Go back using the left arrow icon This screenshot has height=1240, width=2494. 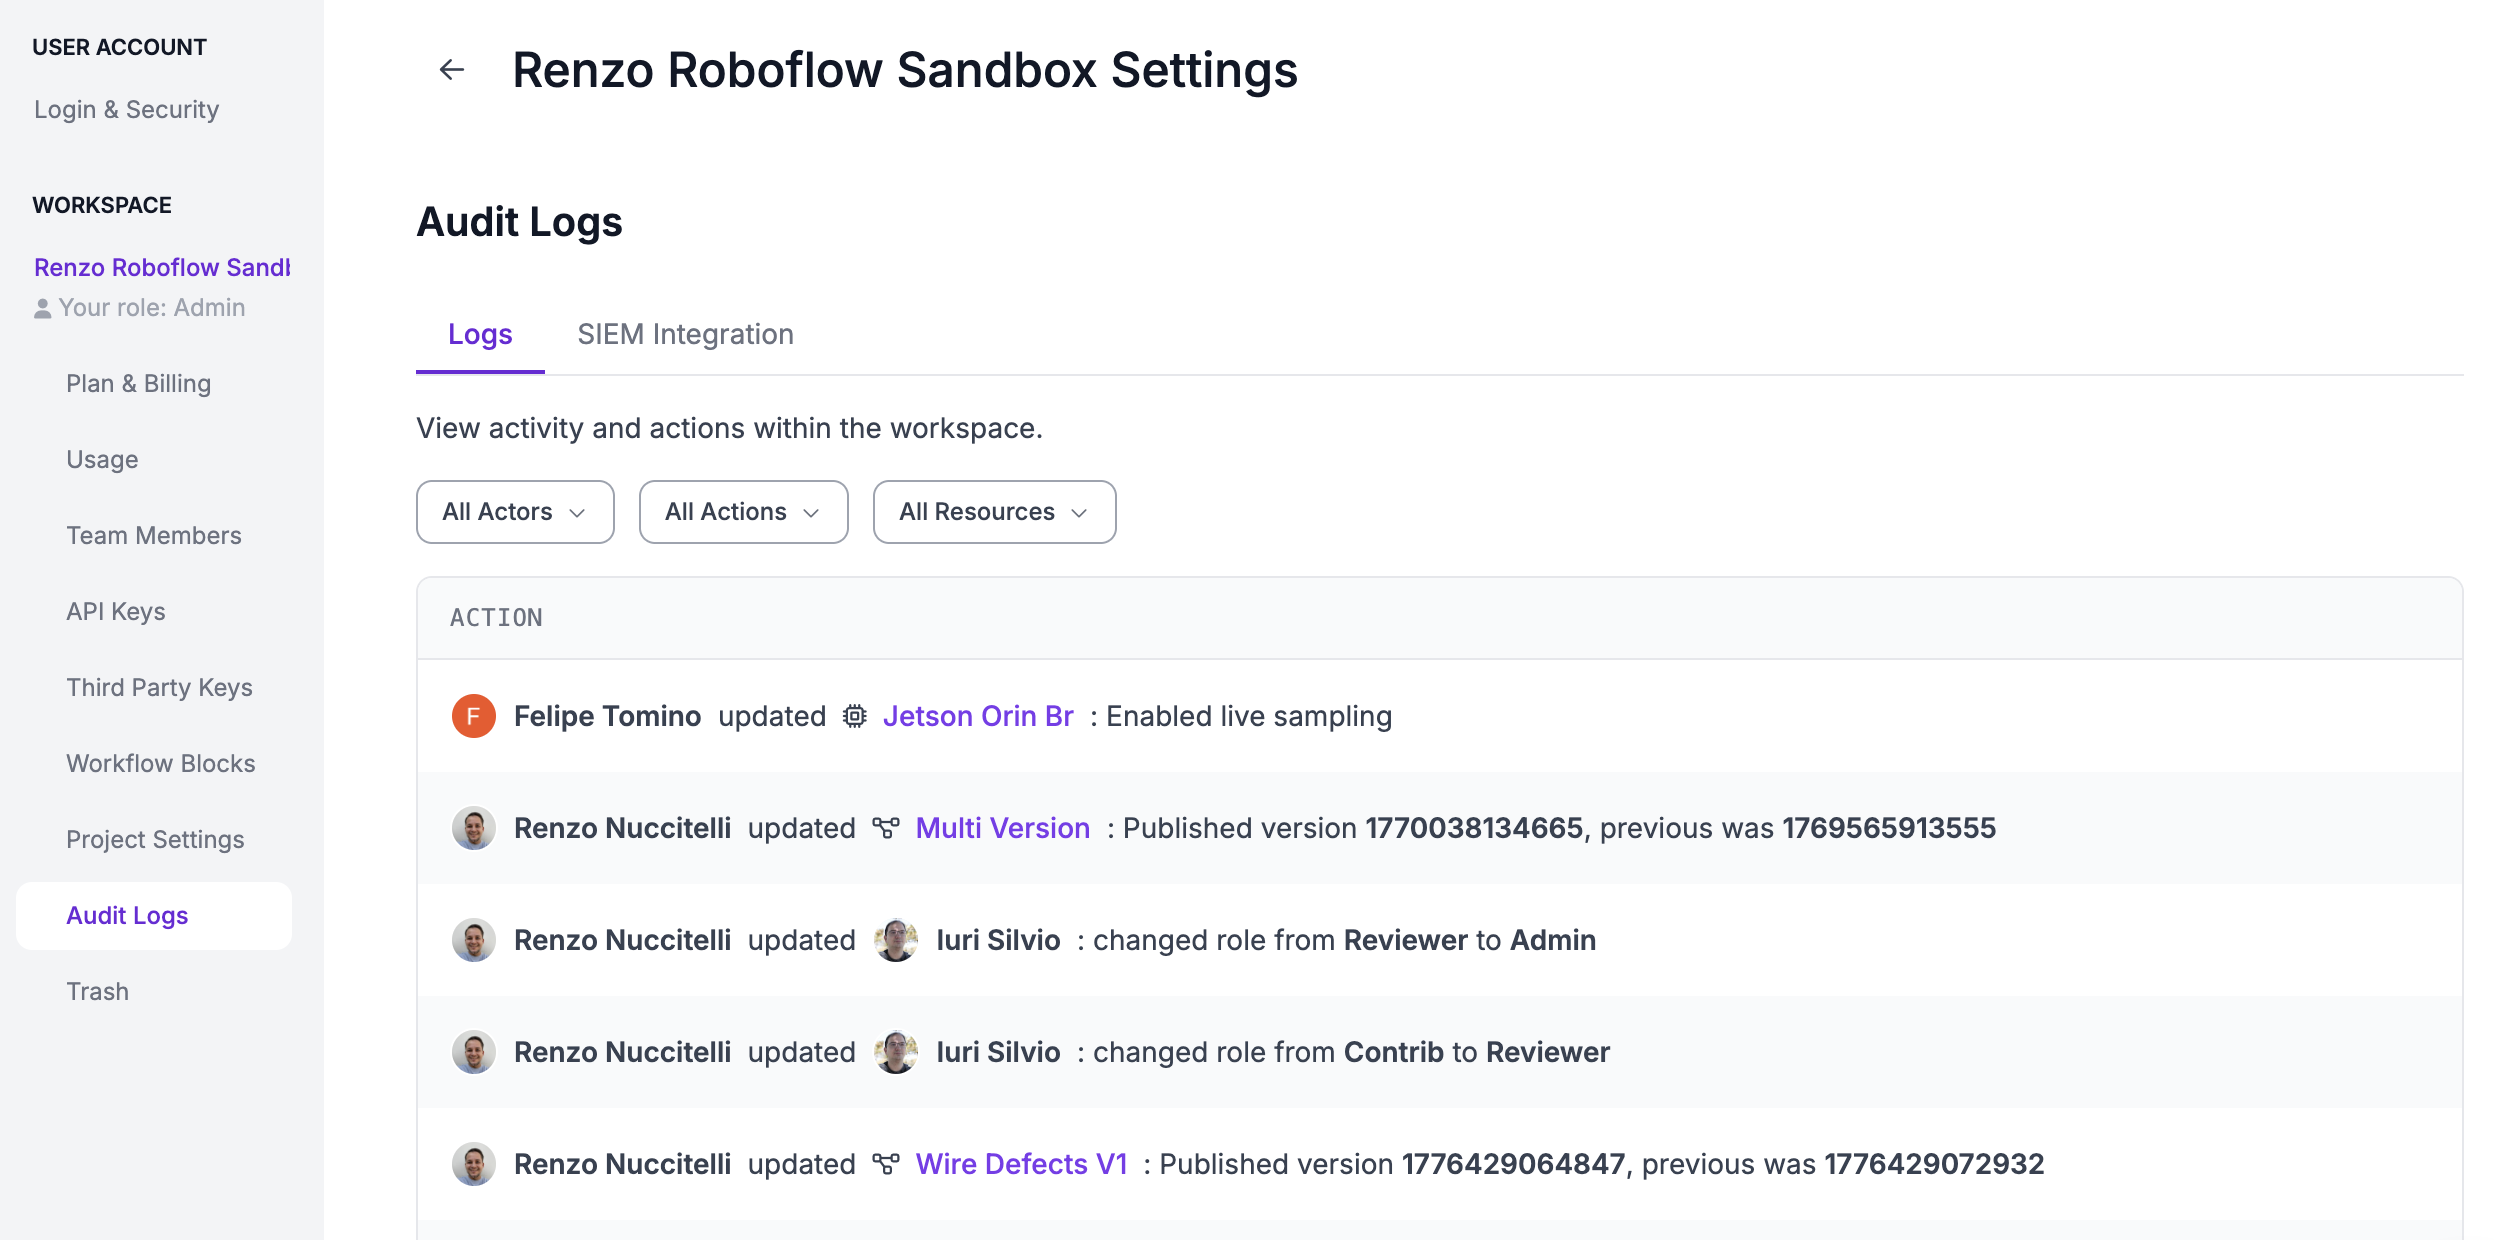click(x=452, y=69)
